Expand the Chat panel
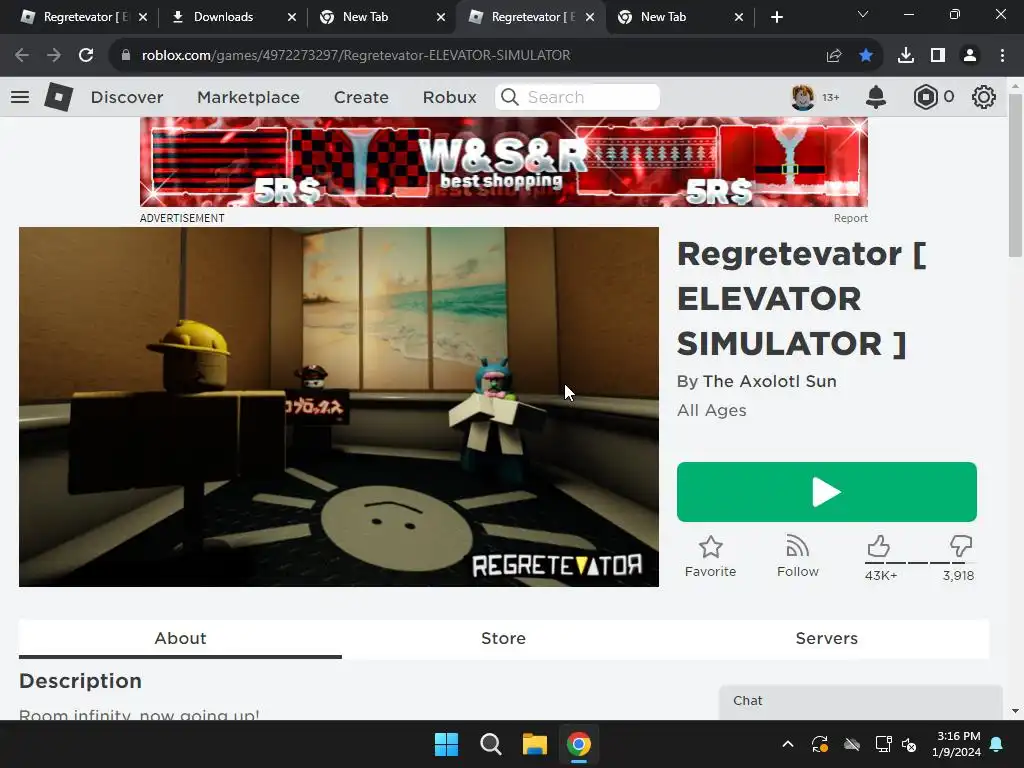This screenshot has width=1024, height=768. 861,701
